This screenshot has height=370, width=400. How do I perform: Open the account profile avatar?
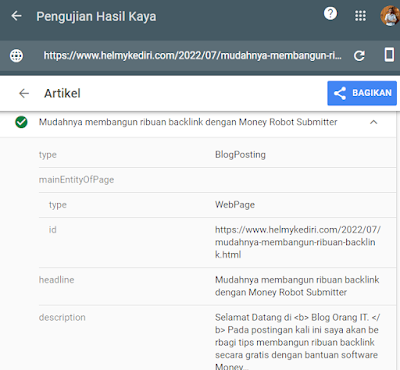(390, 16)
